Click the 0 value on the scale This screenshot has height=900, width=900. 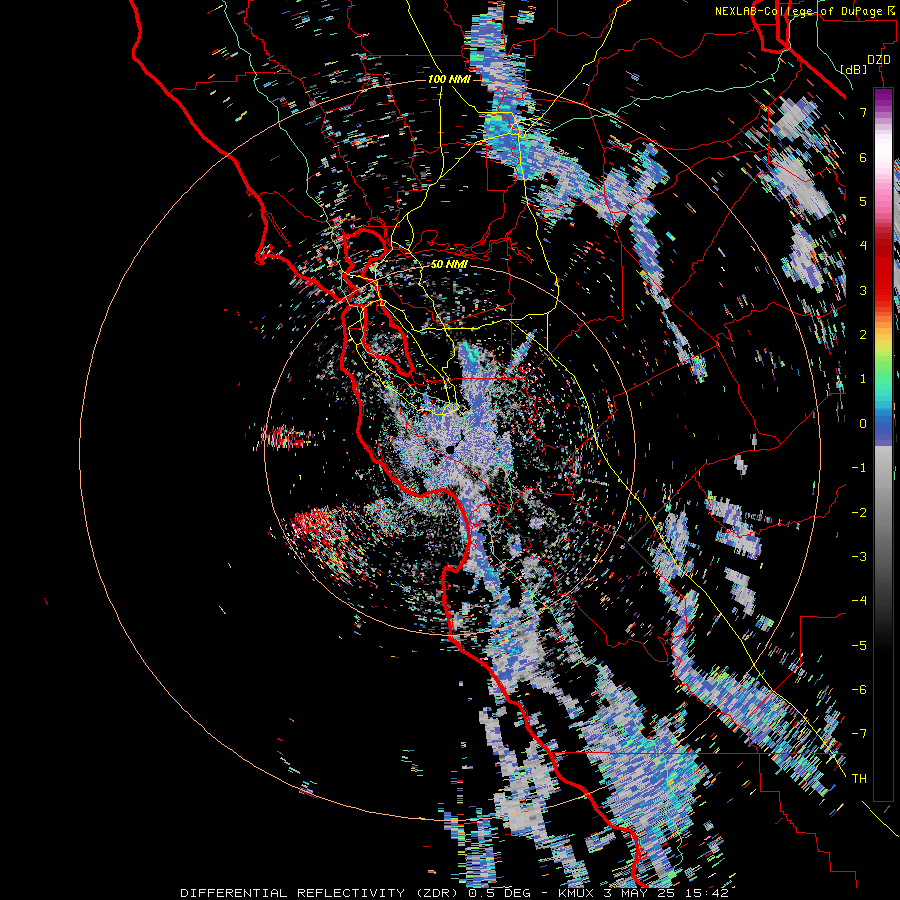tap(863, 424)
